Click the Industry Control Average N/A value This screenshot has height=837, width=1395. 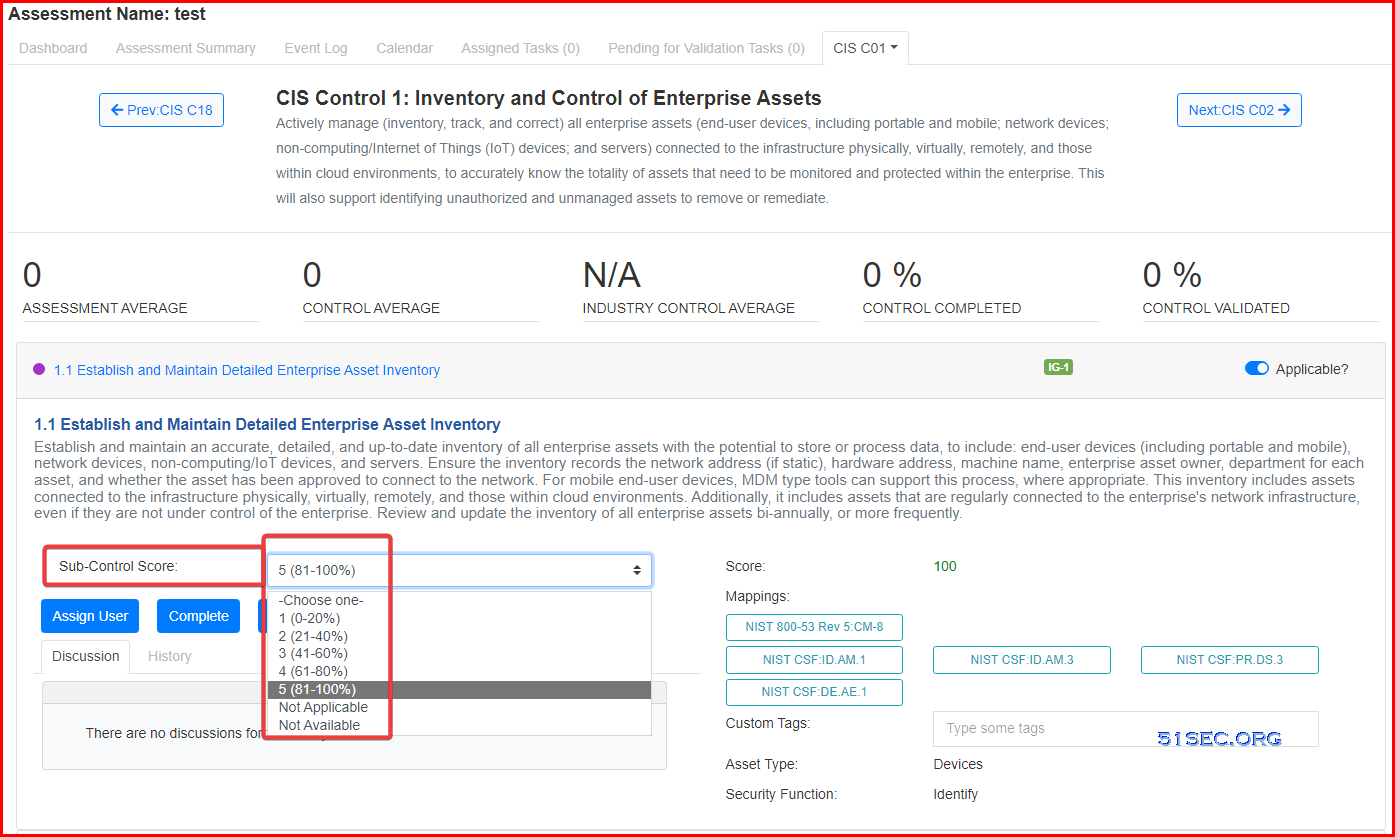612,275
